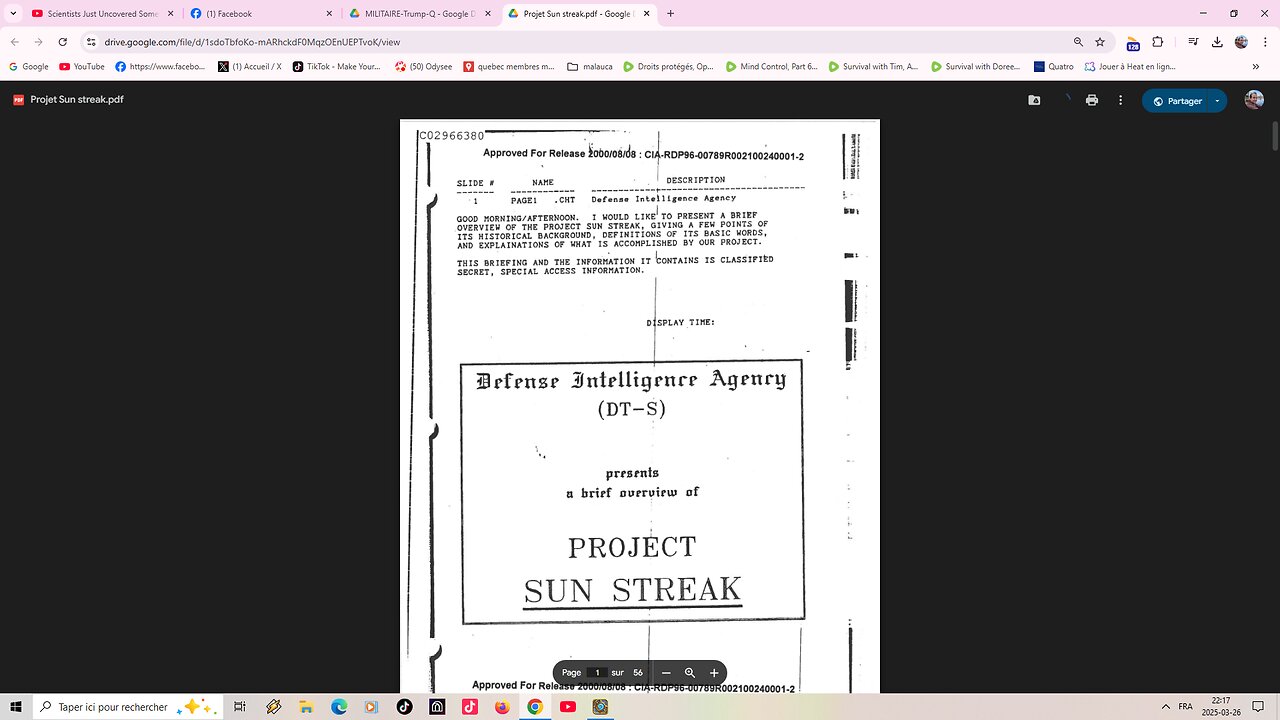Open Survival with Tim bookmark
Screen dimensions: 1280x720
point(874,67)
